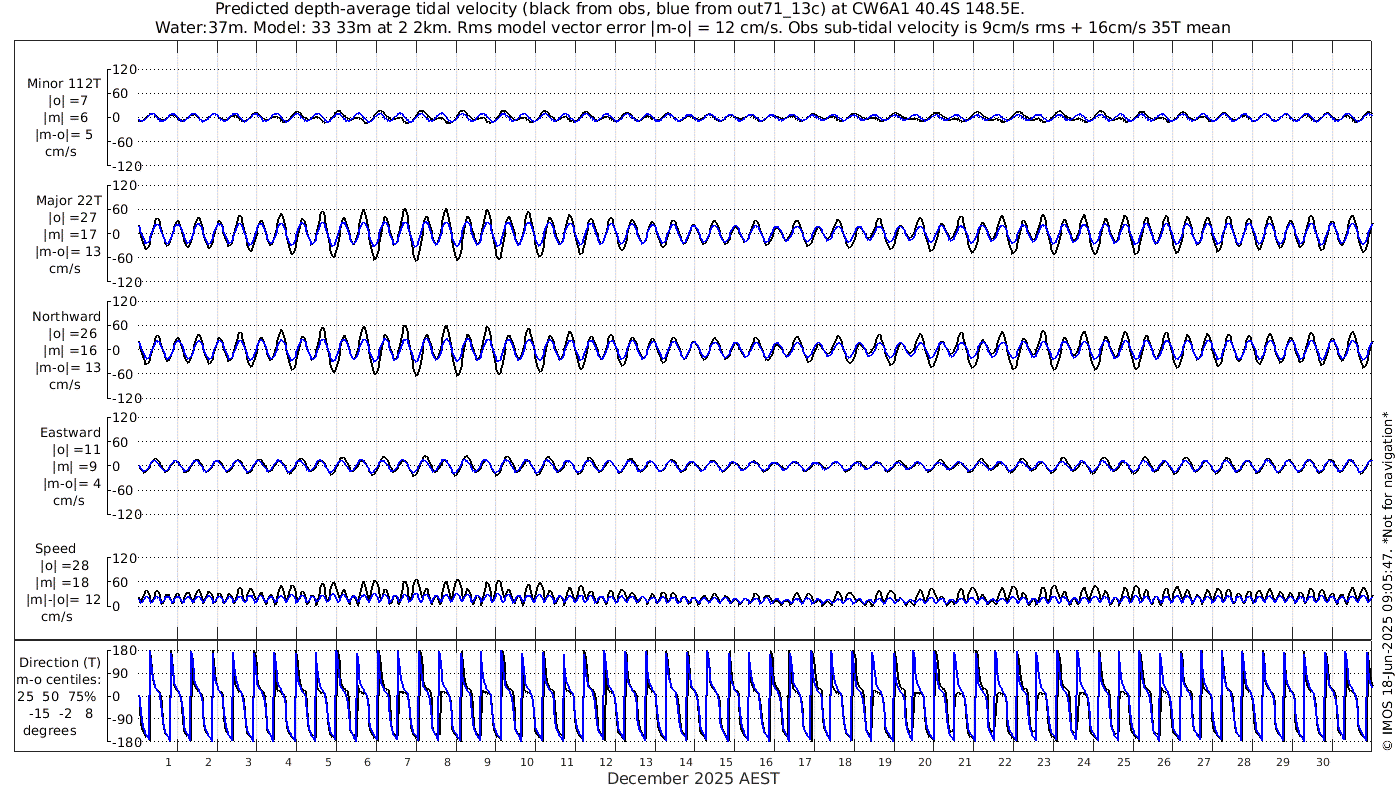The image size is (1400, 800).
Task: Click the 'Eastward' panel label
Action: 70,432
